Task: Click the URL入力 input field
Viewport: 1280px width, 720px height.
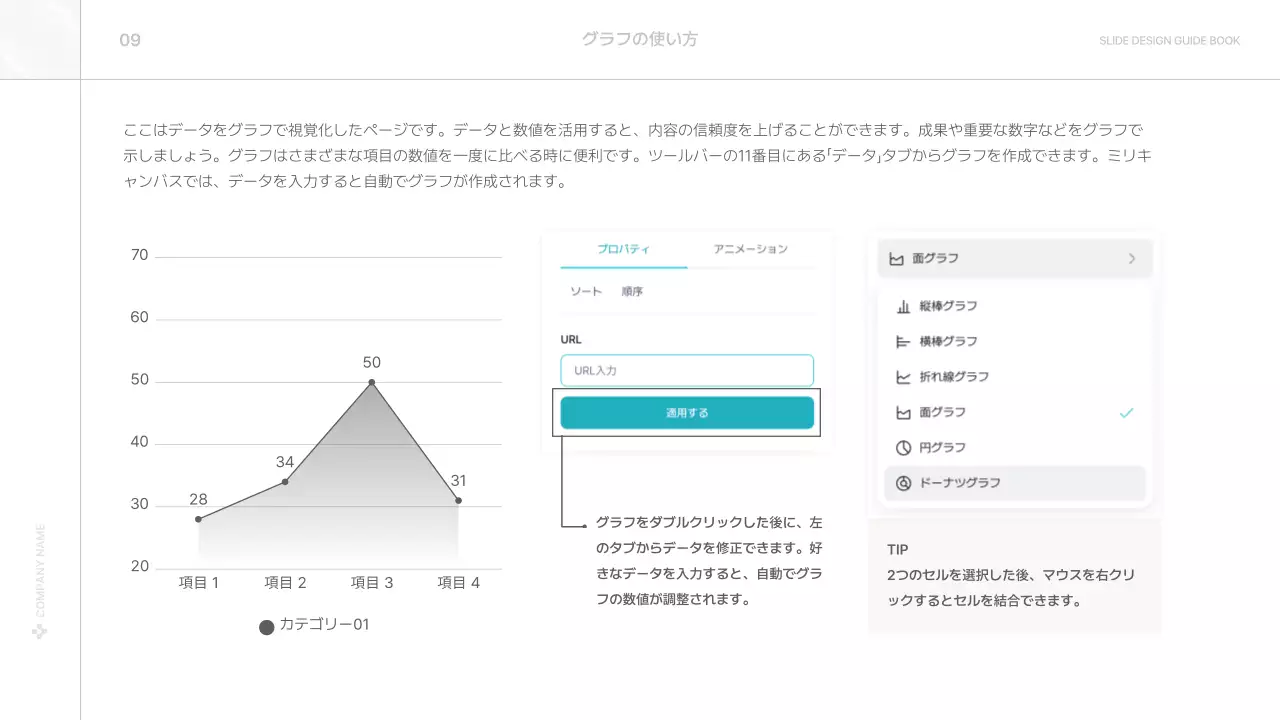Action: coord(687,371)
